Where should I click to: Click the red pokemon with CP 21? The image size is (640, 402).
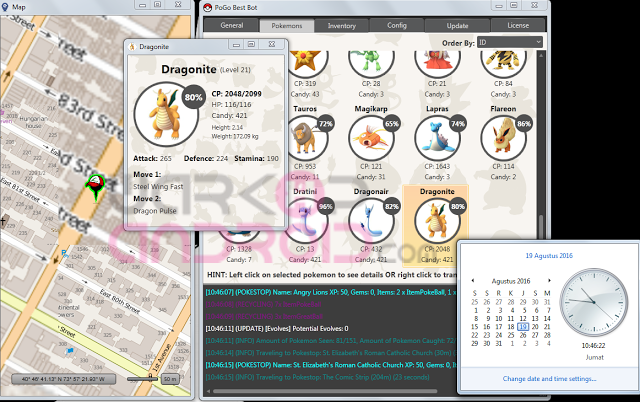437,63
